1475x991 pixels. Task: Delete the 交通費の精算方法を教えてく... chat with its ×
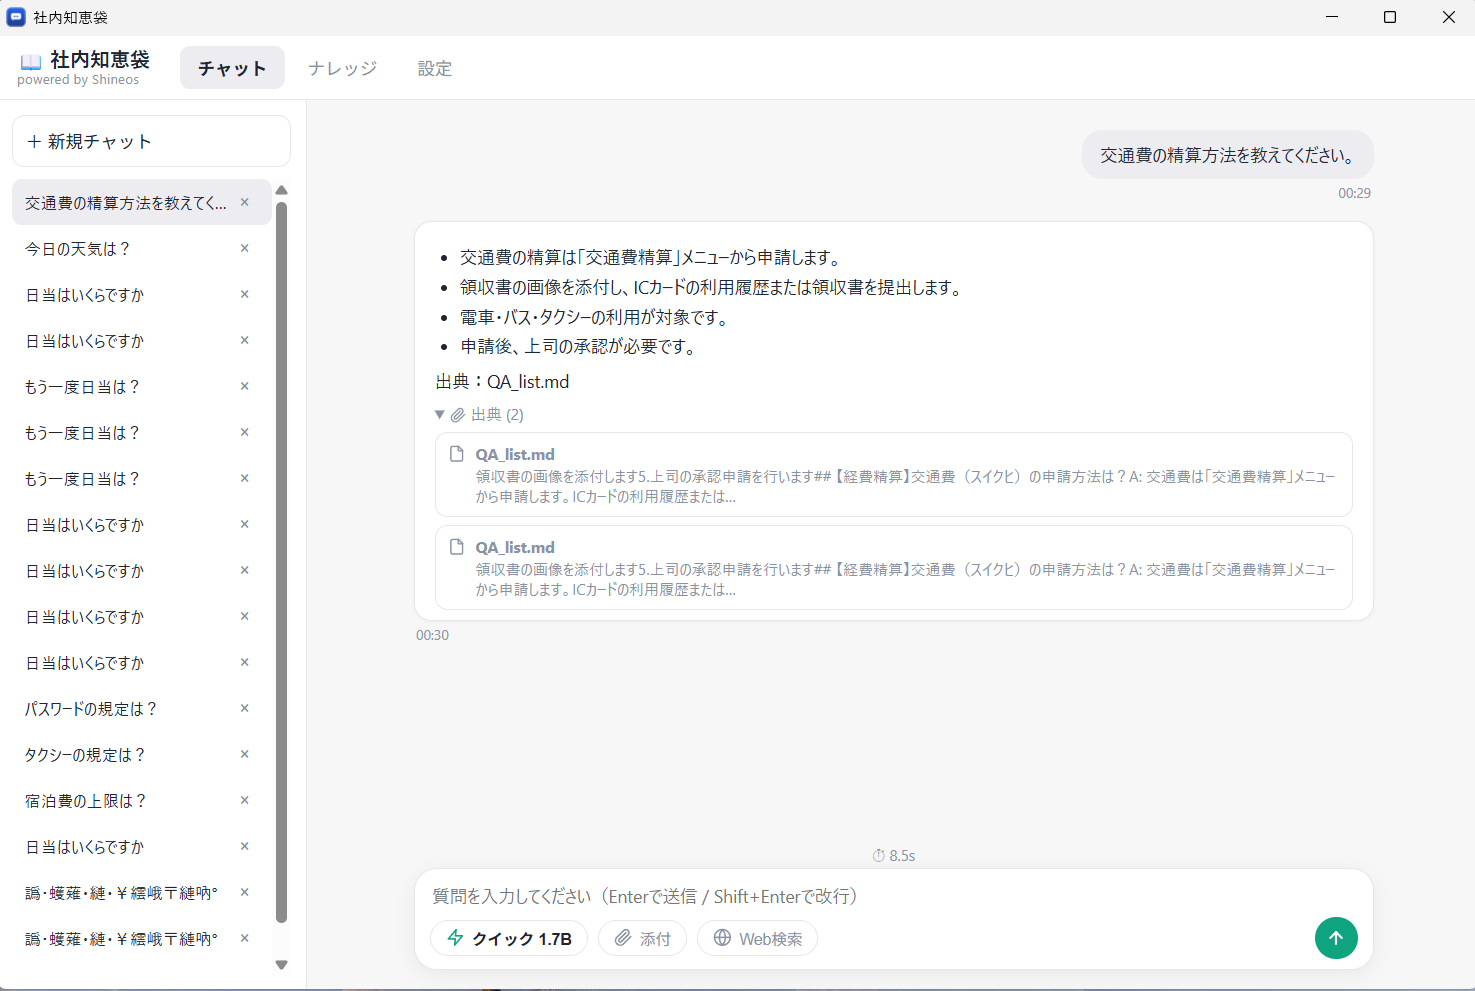244,202
